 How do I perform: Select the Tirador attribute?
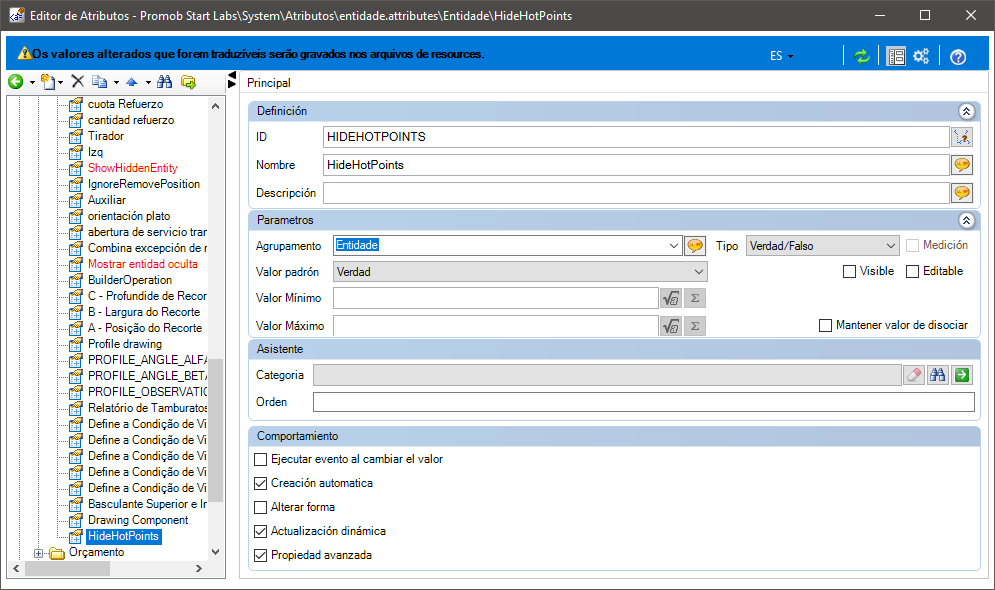(x=106, y=136)
